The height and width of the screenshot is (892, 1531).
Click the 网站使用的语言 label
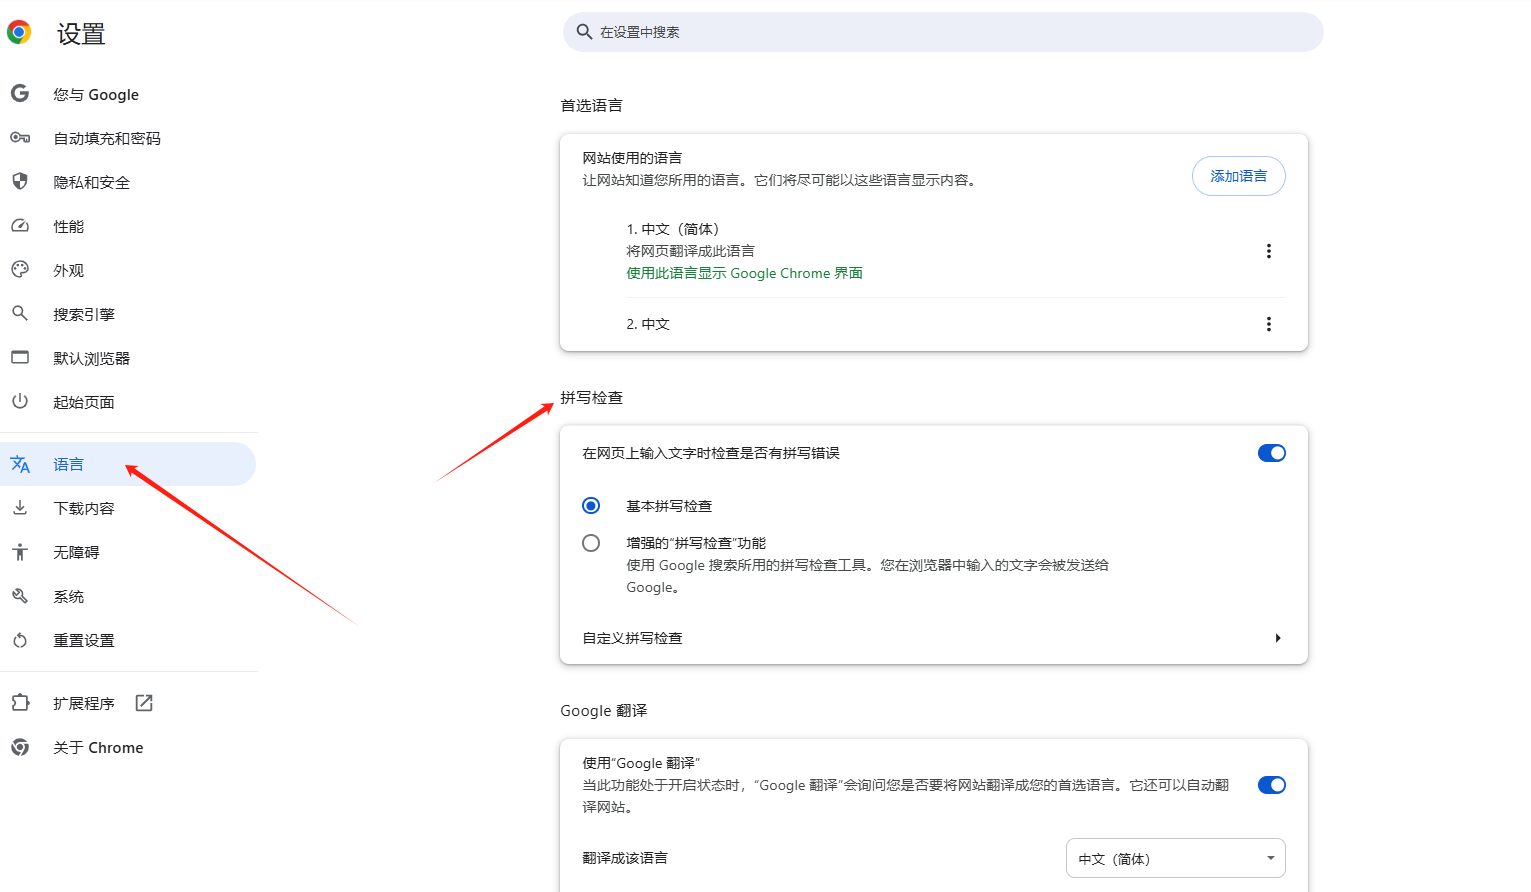632,158
